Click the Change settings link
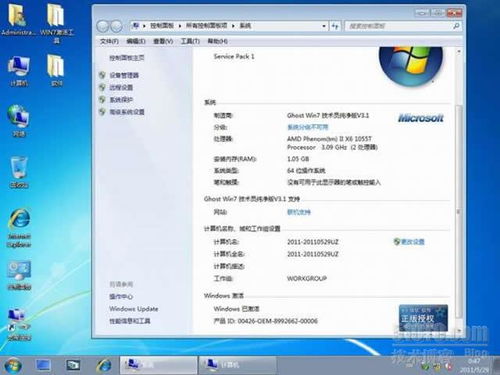Viewport: 500px width, 375px height. 409,242
